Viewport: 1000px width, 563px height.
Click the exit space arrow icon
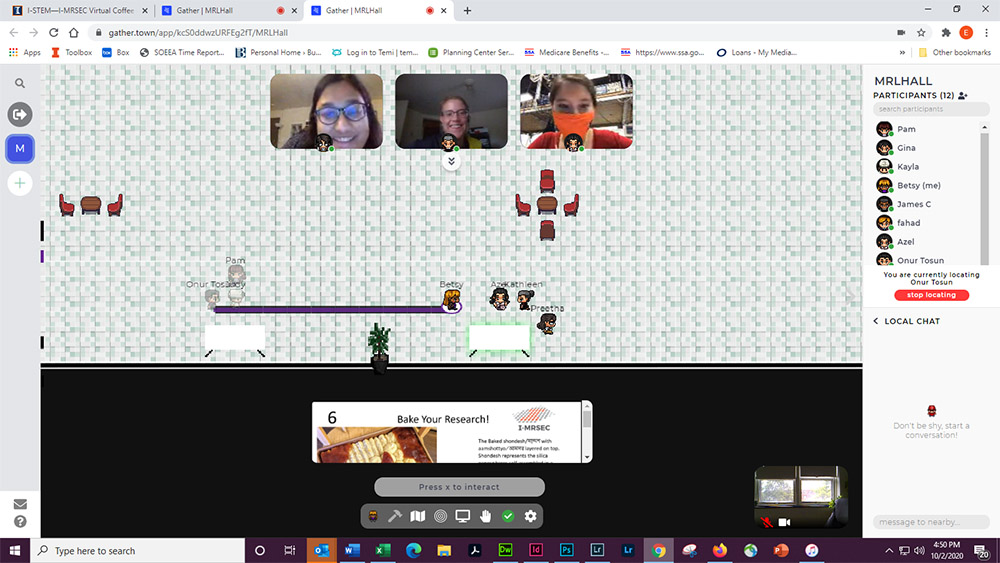[x=20, y=115]
